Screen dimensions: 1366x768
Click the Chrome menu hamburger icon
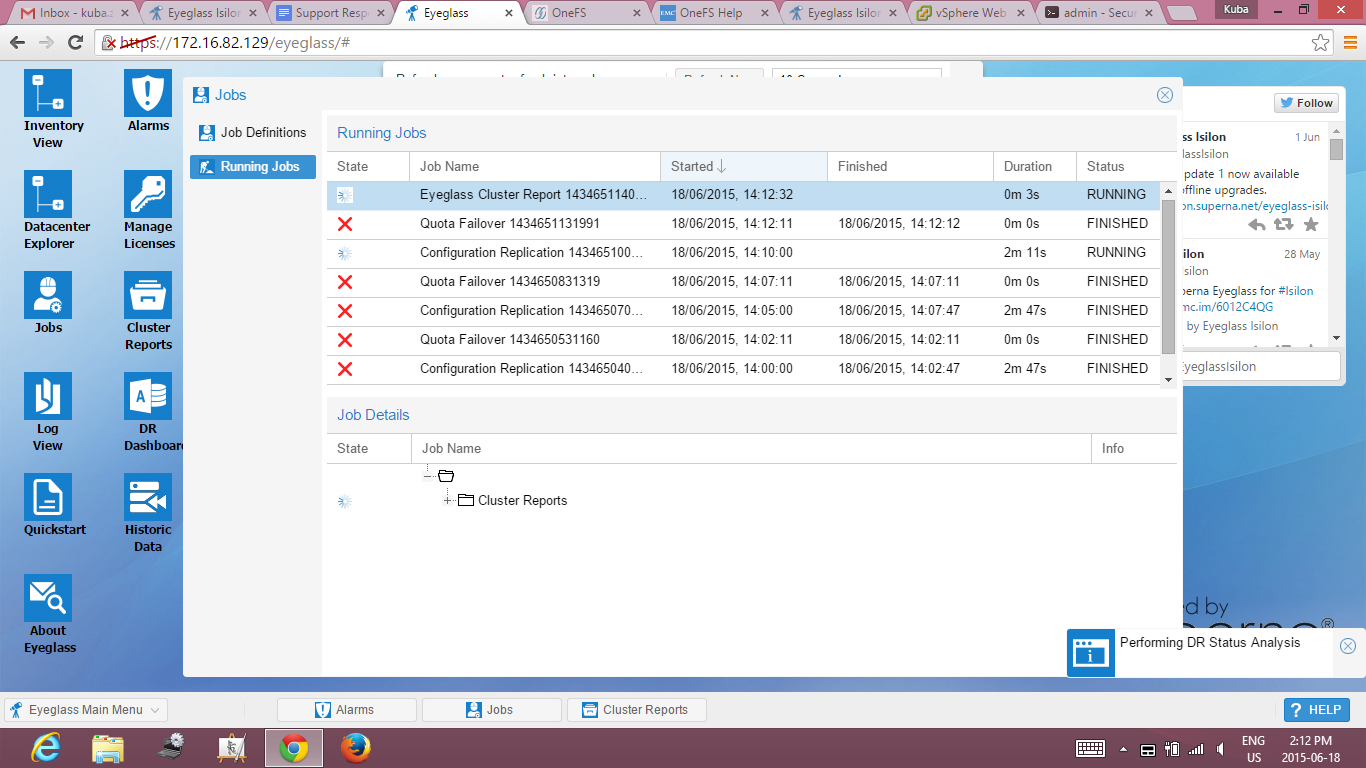coord(1349,42)
